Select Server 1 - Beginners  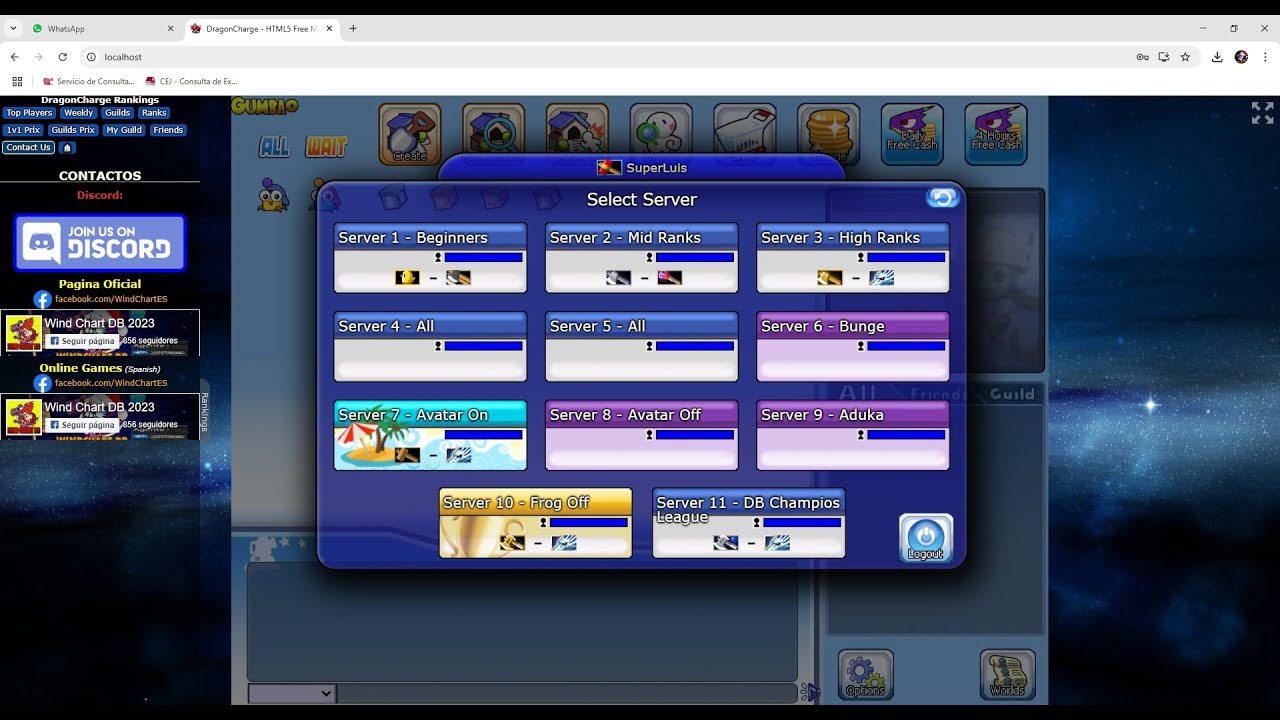pos(430,258)
